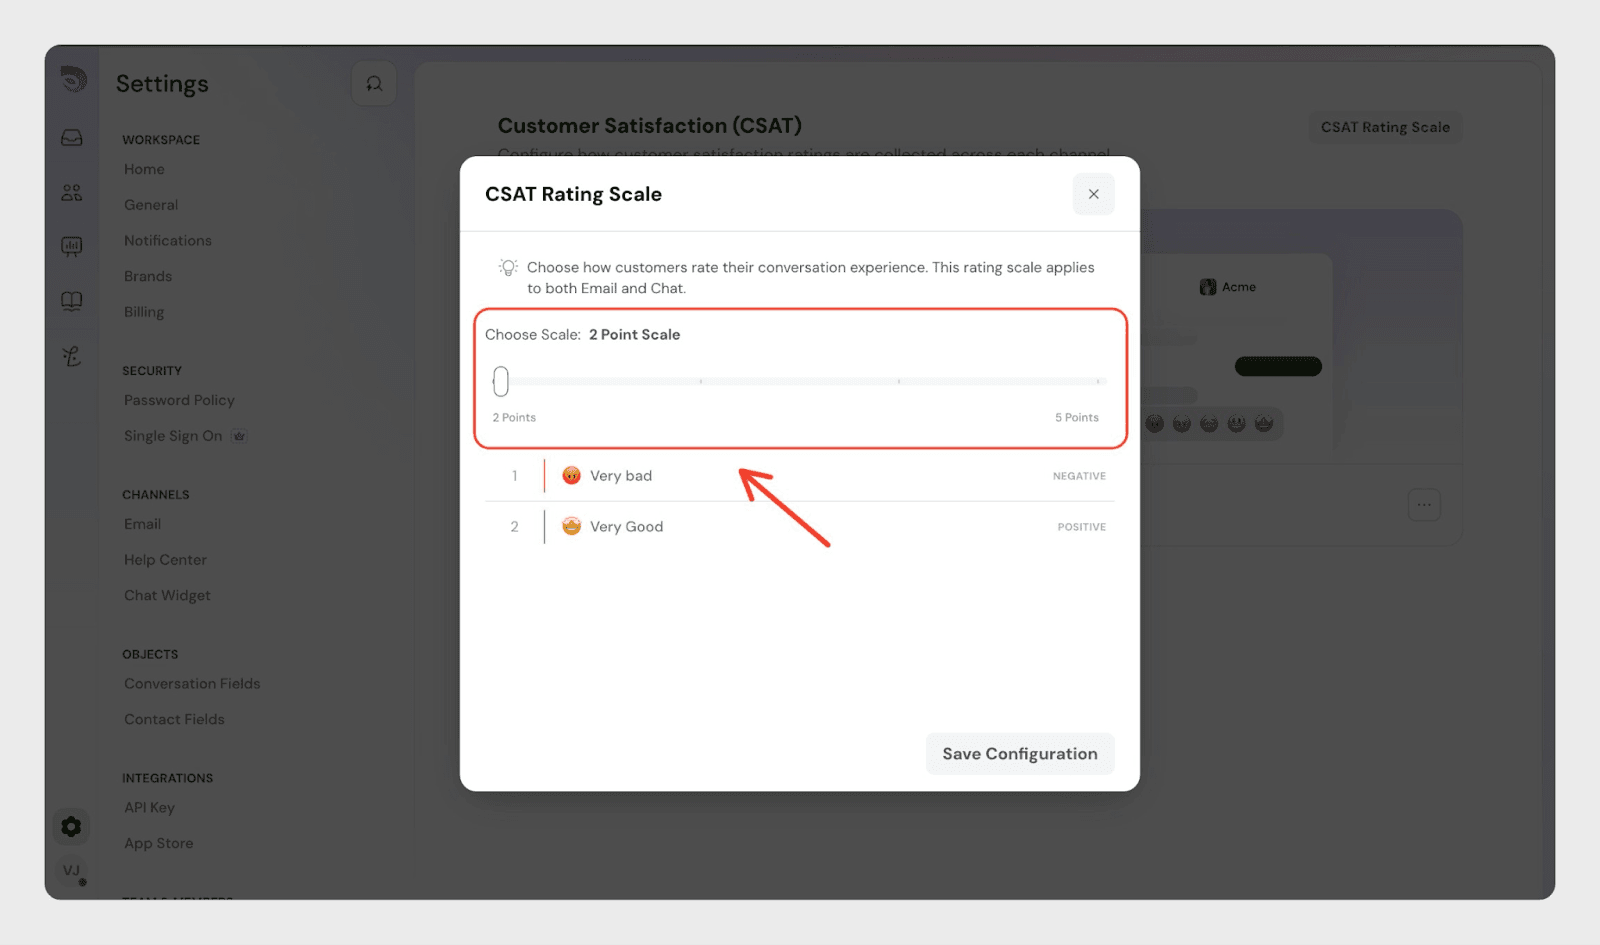This screenshot has width=1600, height=945.
Task: Open the three-dot more options menu
Action: coord(1424,505)
